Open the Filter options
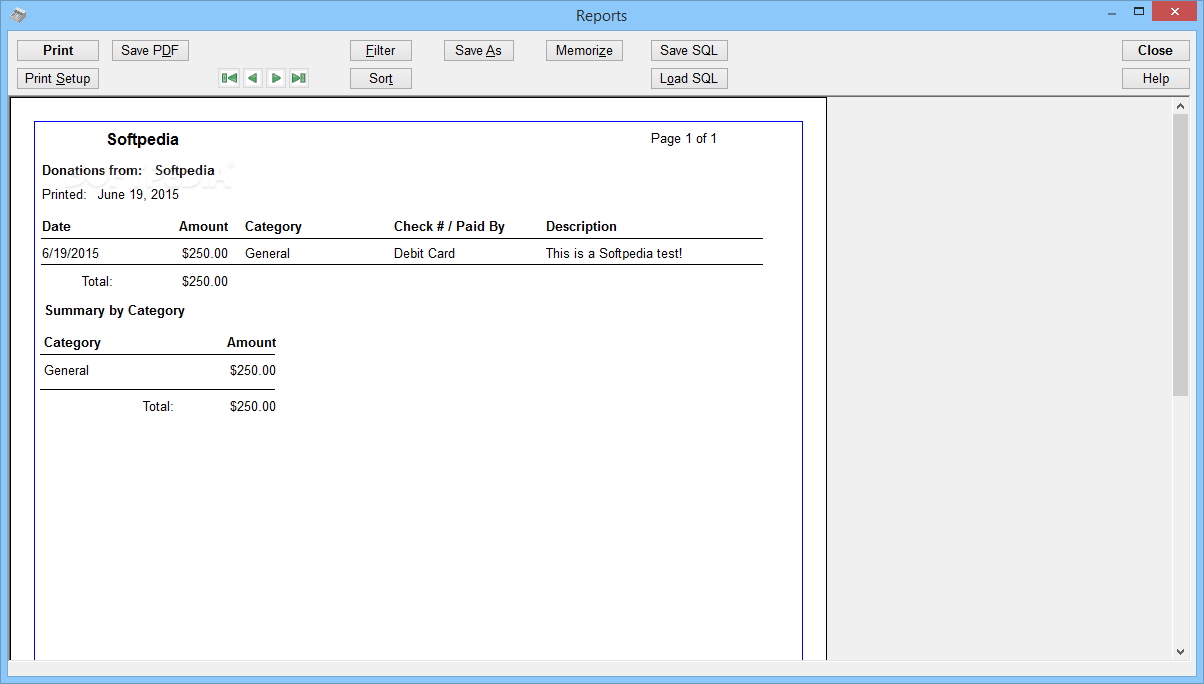Viewport: 1204px width, 684px height. (x=381, y=50)
